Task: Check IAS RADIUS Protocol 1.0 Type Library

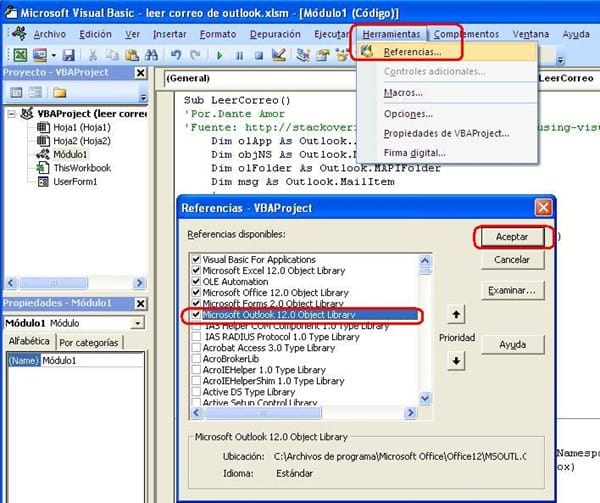Action: pyautogui.click(x=196, y=337)
